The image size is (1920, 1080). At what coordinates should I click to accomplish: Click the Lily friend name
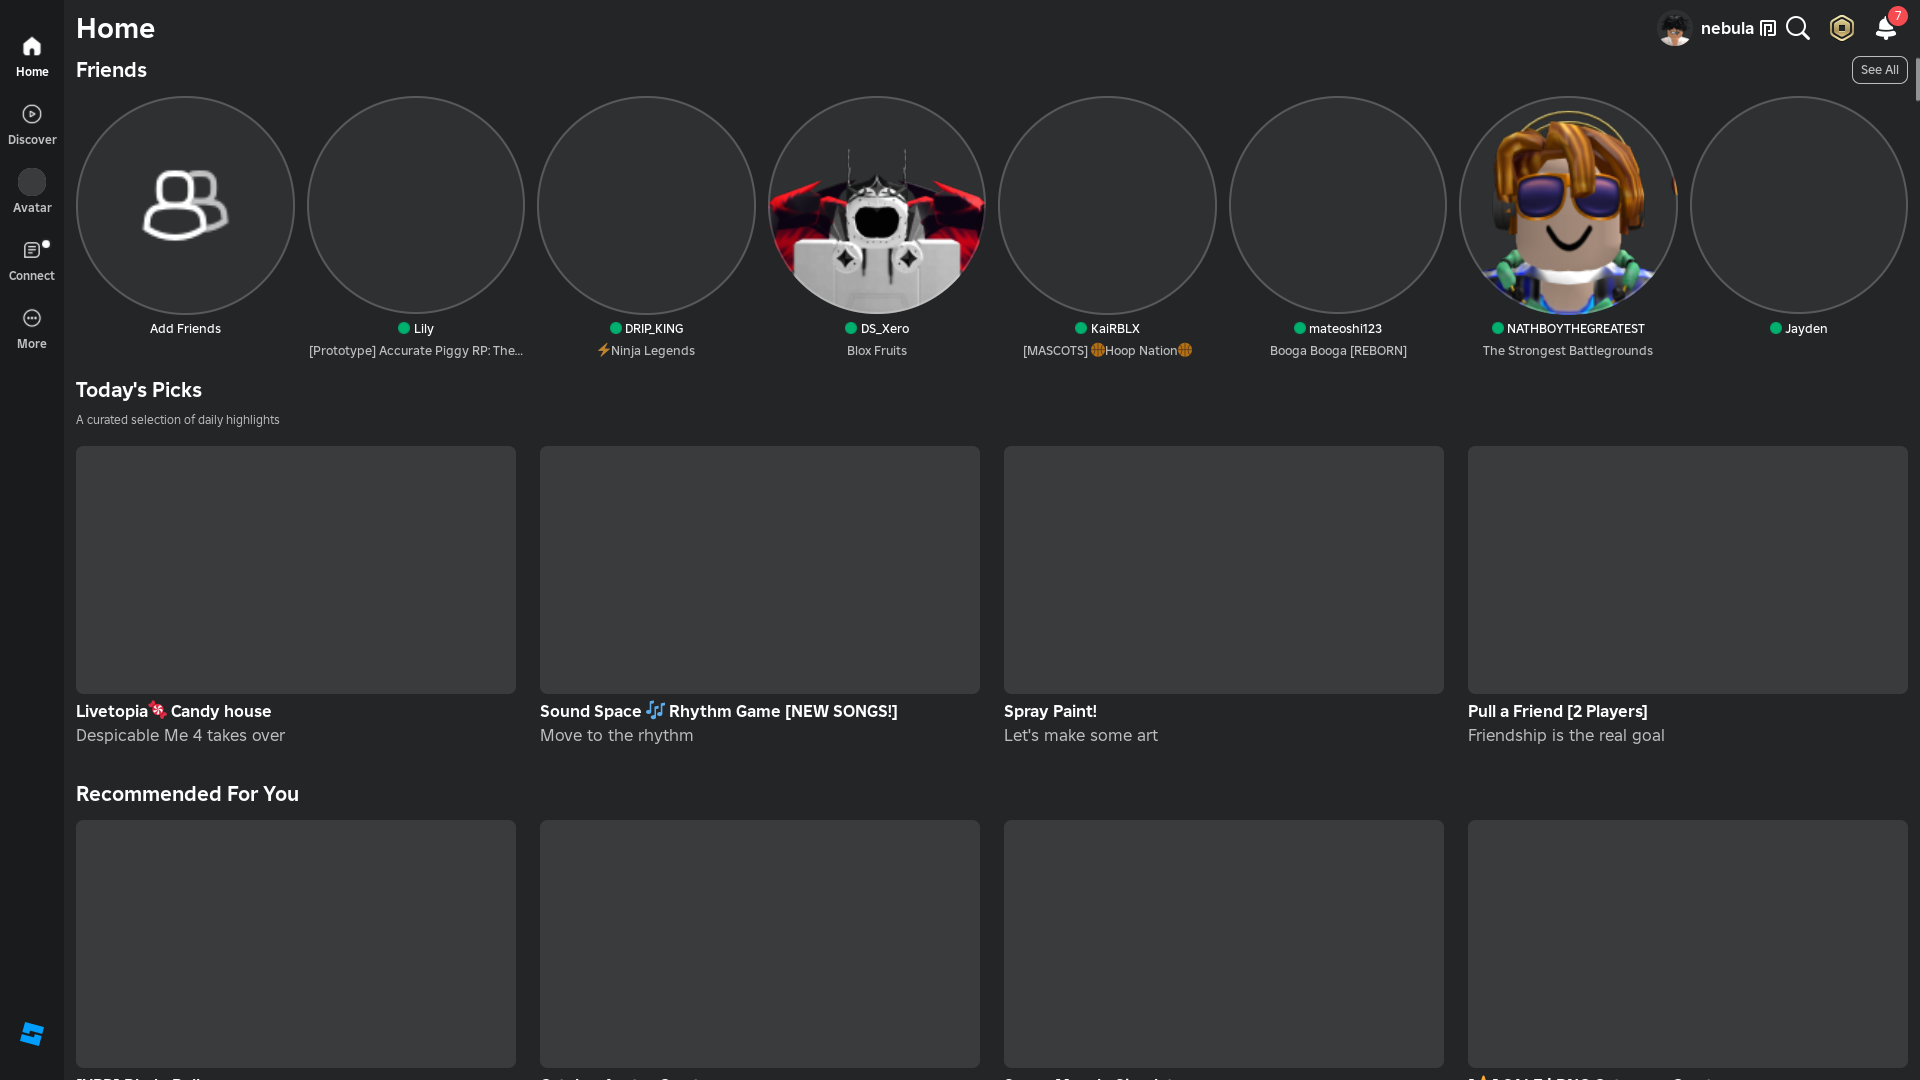pos(424,329)
